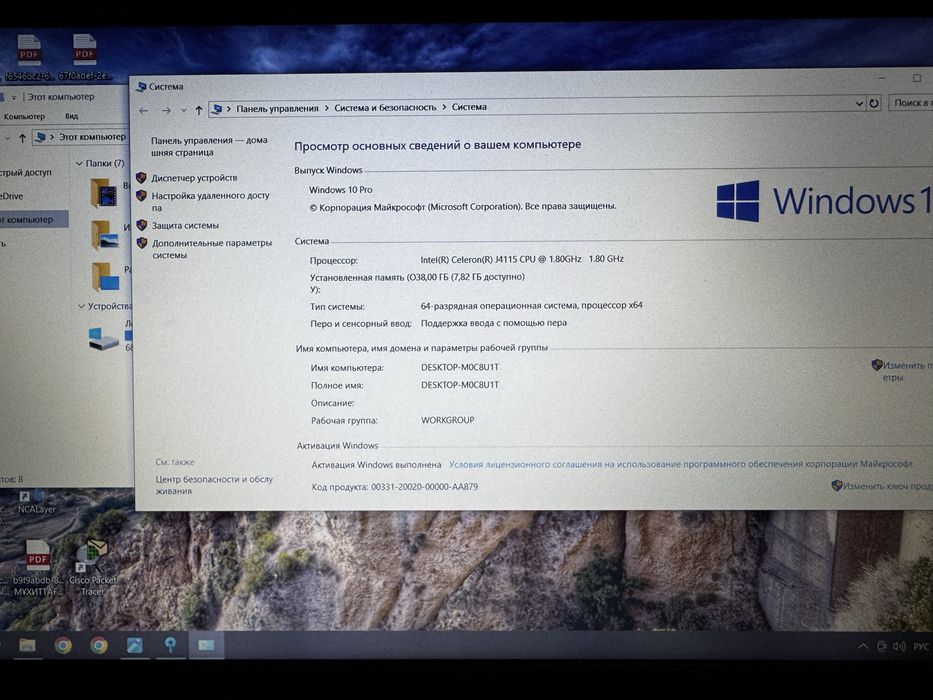Viewport: 933px width, 700px height.
Task: Select b9f9abdb PDF file on desktop
Action: click(x=37, y=568)
